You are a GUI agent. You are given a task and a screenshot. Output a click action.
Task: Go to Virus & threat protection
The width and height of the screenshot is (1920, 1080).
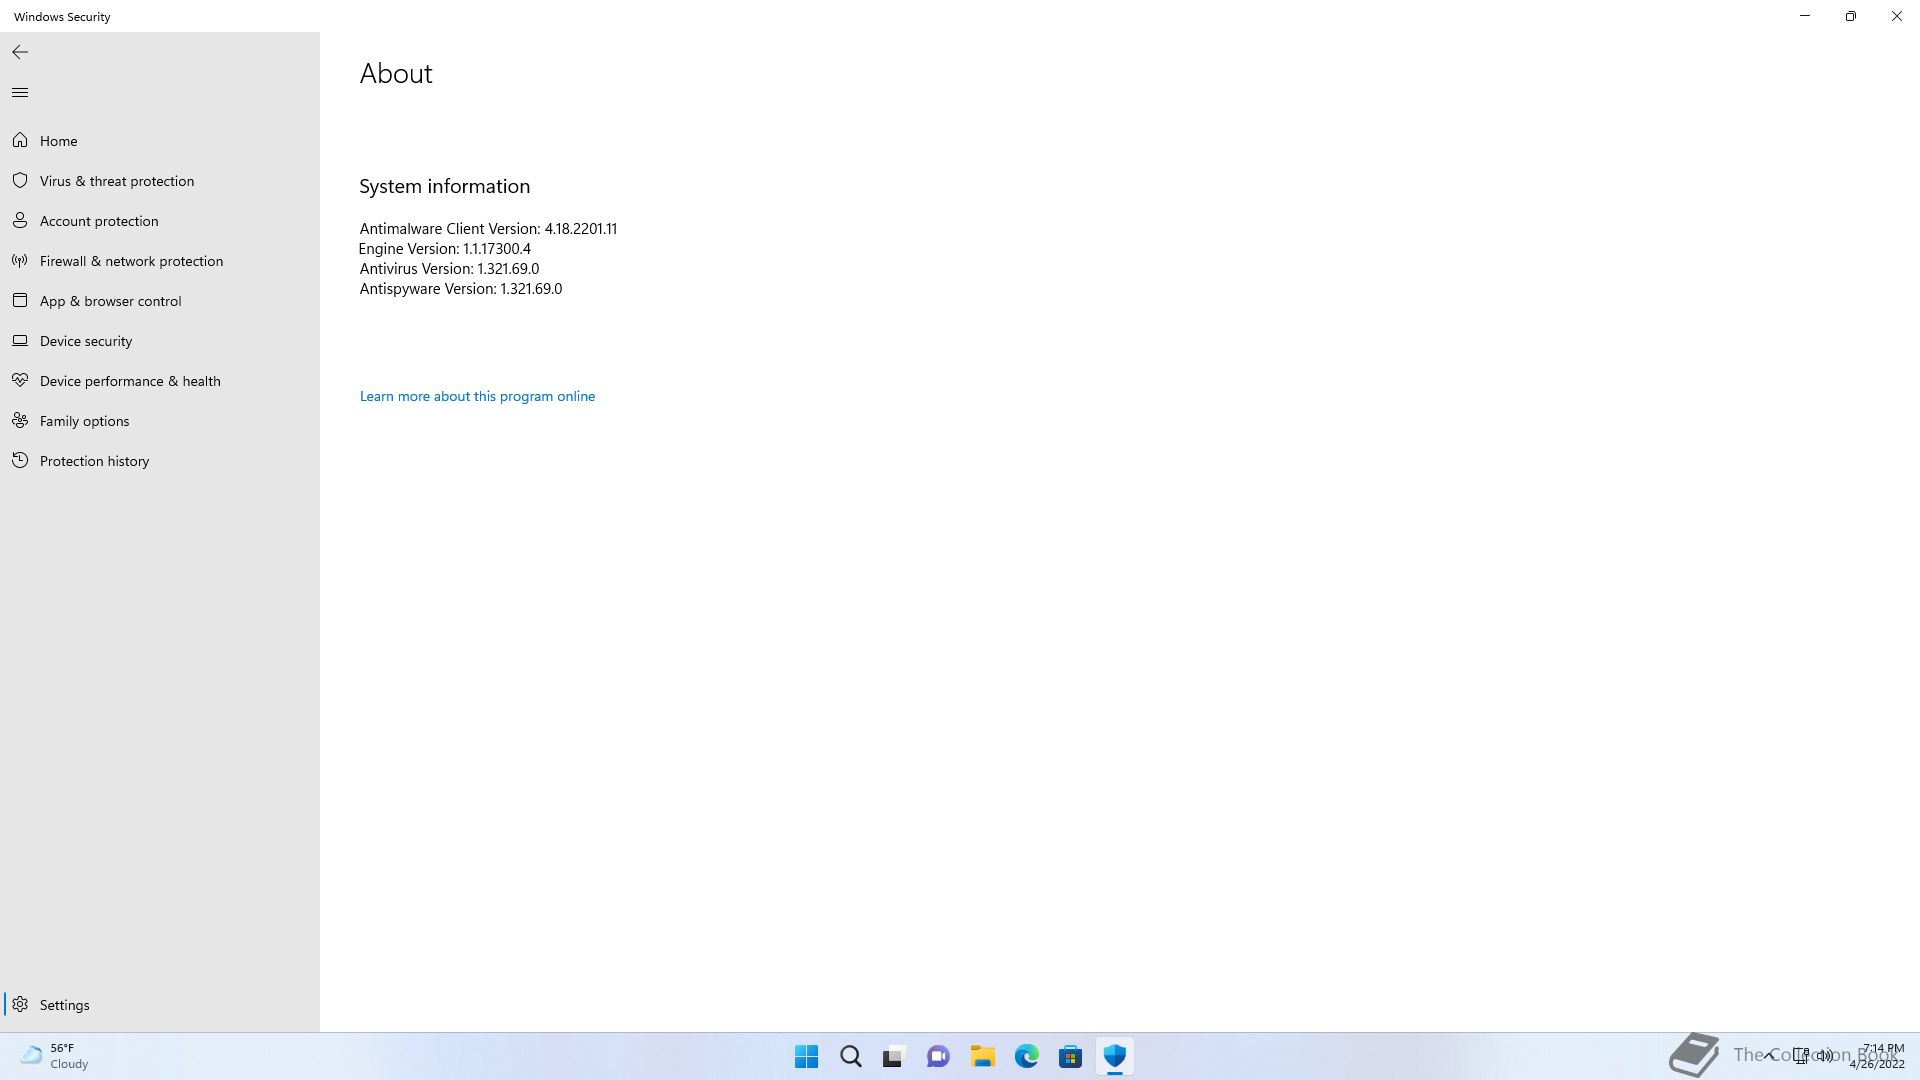160,181
